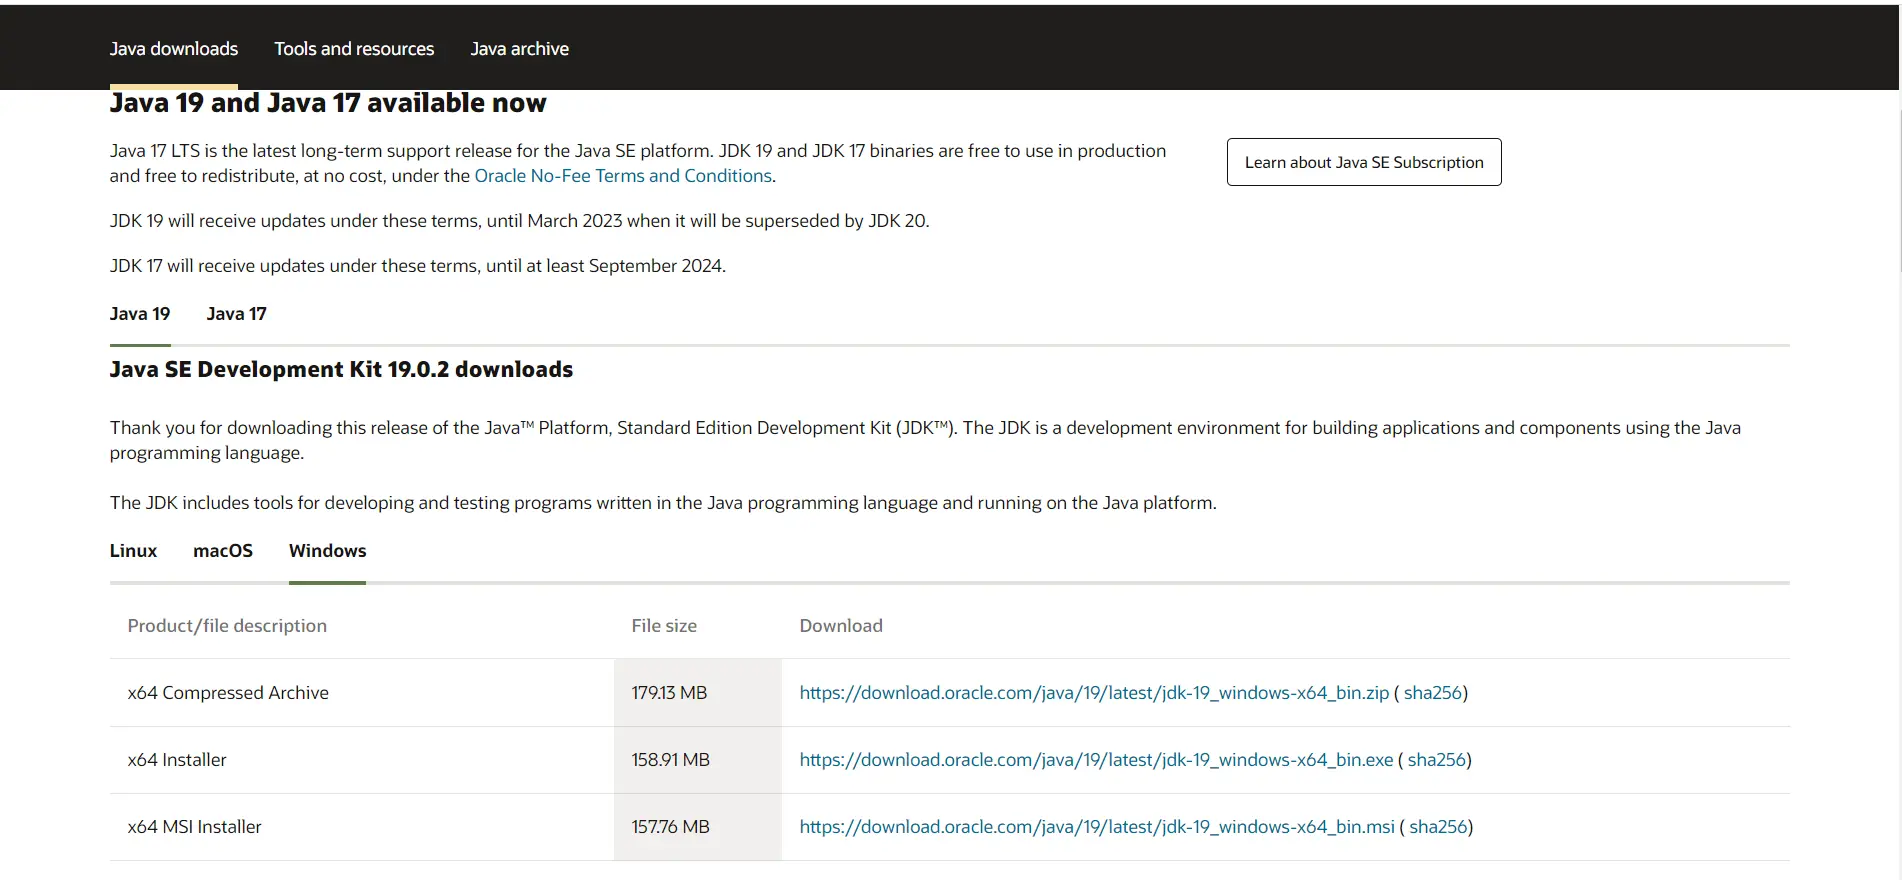
Task: Open sha256 for the x64 Compressed Archive
Action: (1432, 693)
